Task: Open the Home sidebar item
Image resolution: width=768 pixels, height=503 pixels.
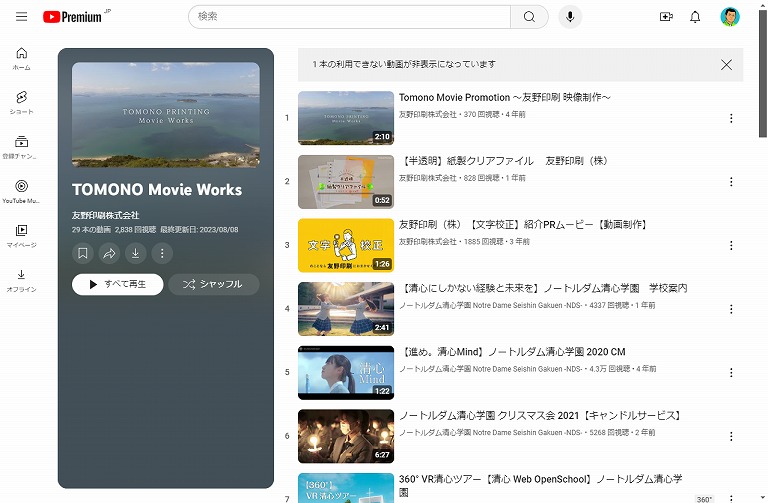Action: click(x=21, y=58)
